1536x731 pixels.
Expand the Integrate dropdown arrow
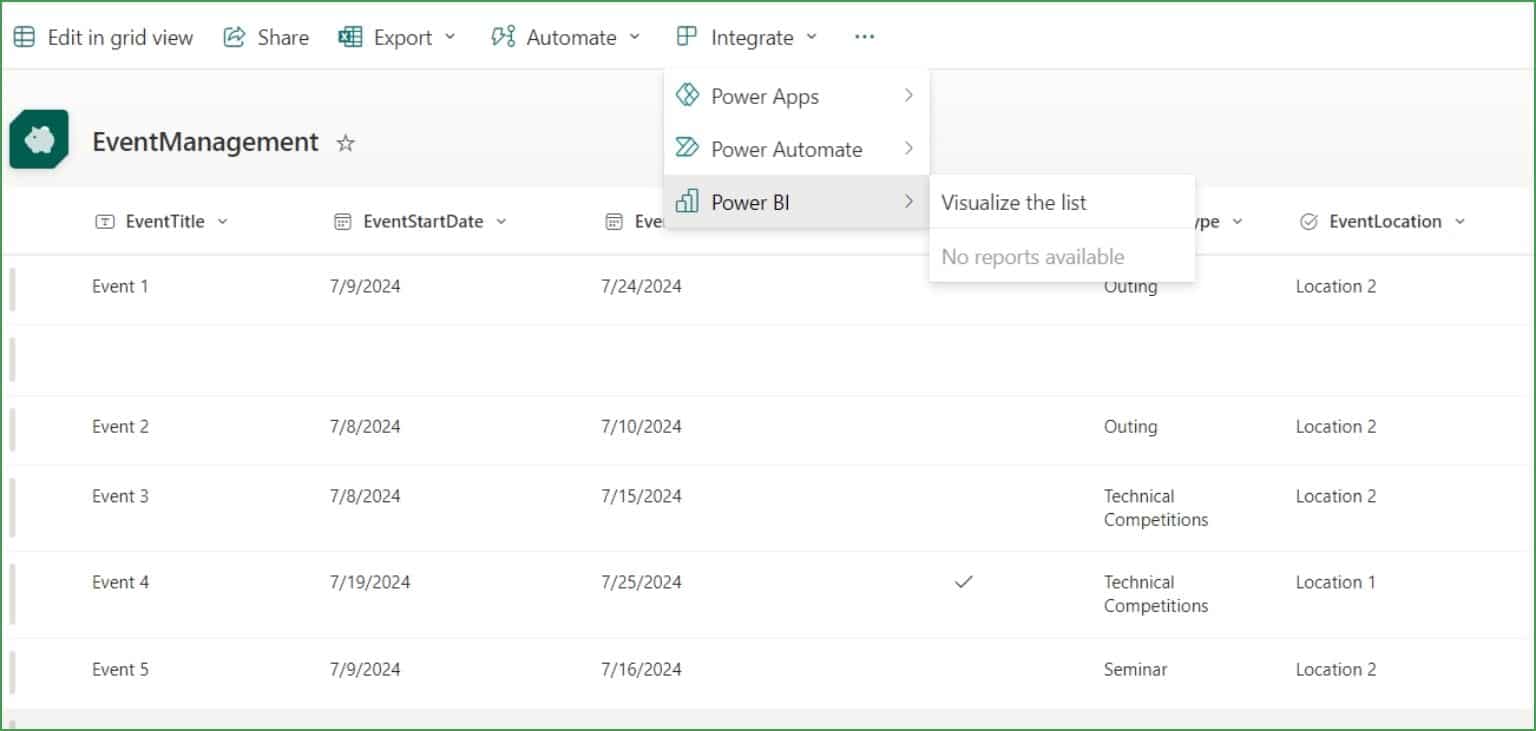coord(811,37)
